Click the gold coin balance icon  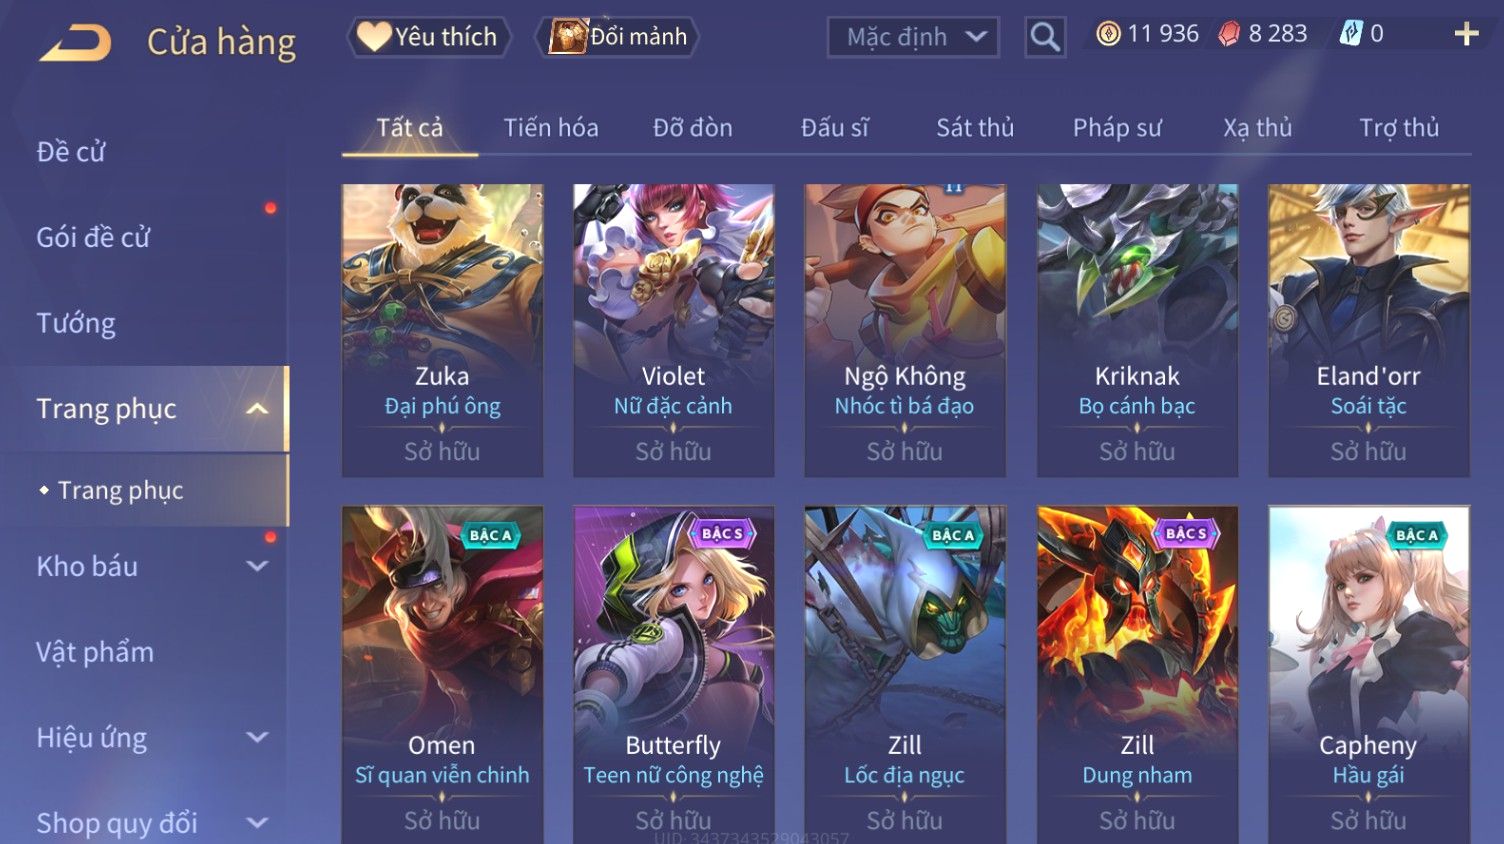click(x=1108, y=34)
